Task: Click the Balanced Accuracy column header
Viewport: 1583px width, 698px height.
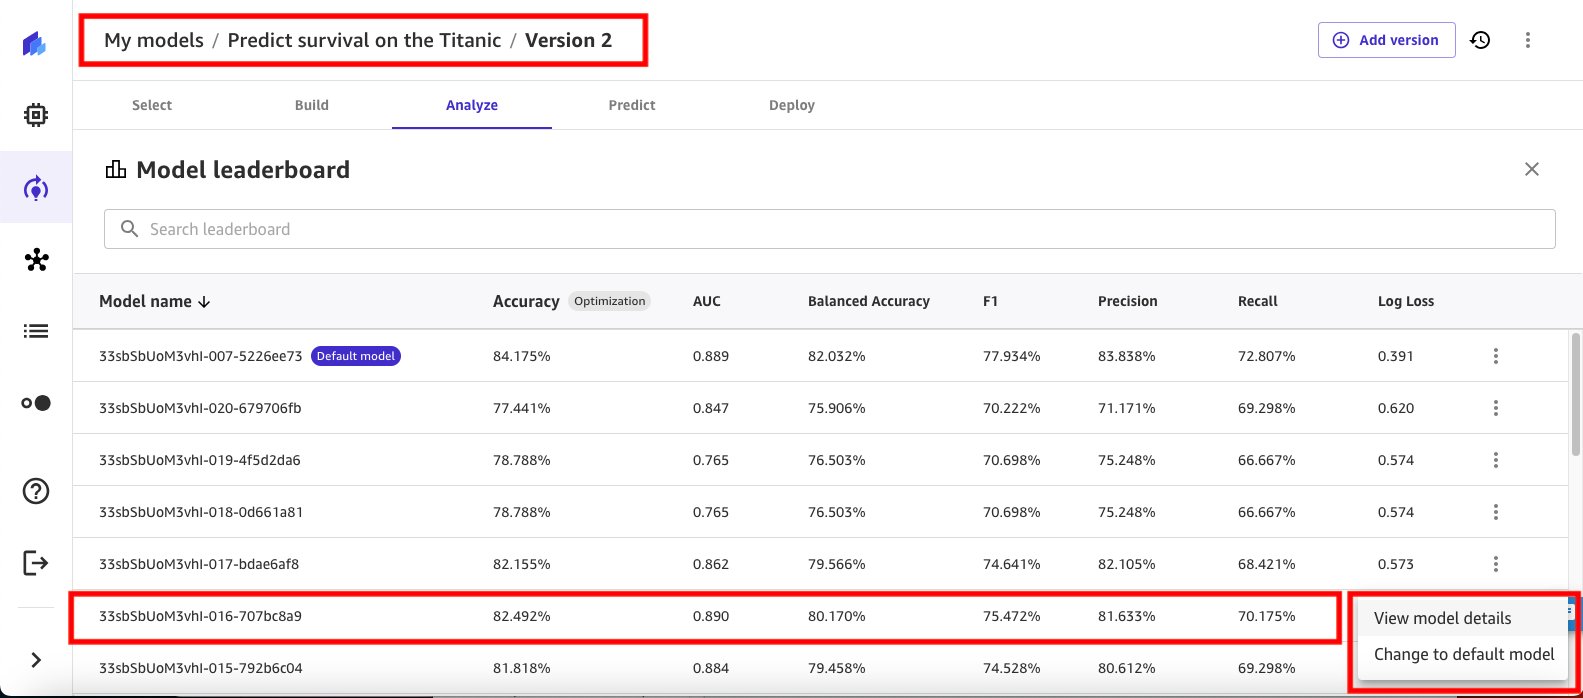Action: pyautogui.click(x=869, y=301)
